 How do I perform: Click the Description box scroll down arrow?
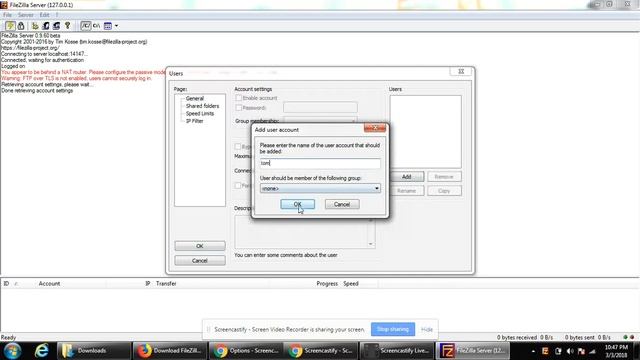(371, 244)
